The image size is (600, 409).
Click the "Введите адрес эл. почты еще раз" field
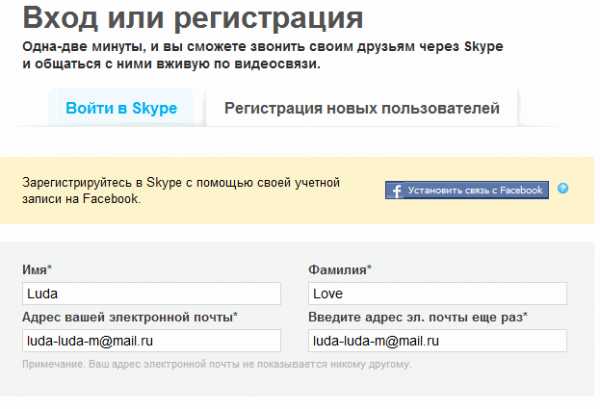[x=438, y=341]
